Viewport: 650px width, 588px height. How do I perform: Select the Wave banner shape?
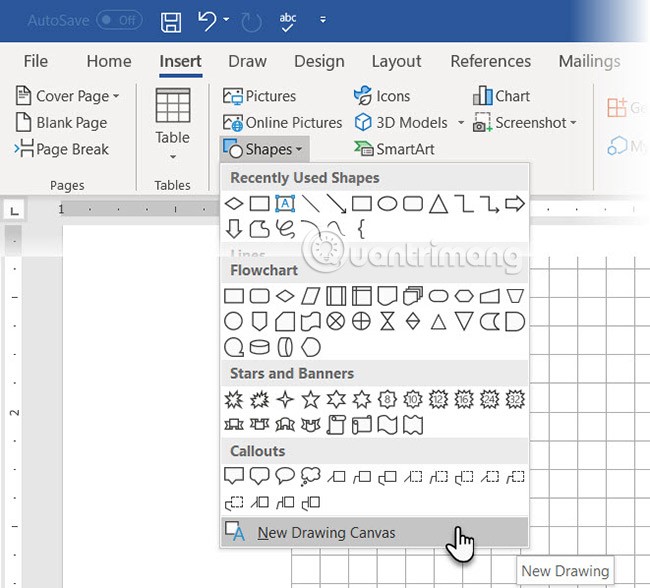point(387,425)
